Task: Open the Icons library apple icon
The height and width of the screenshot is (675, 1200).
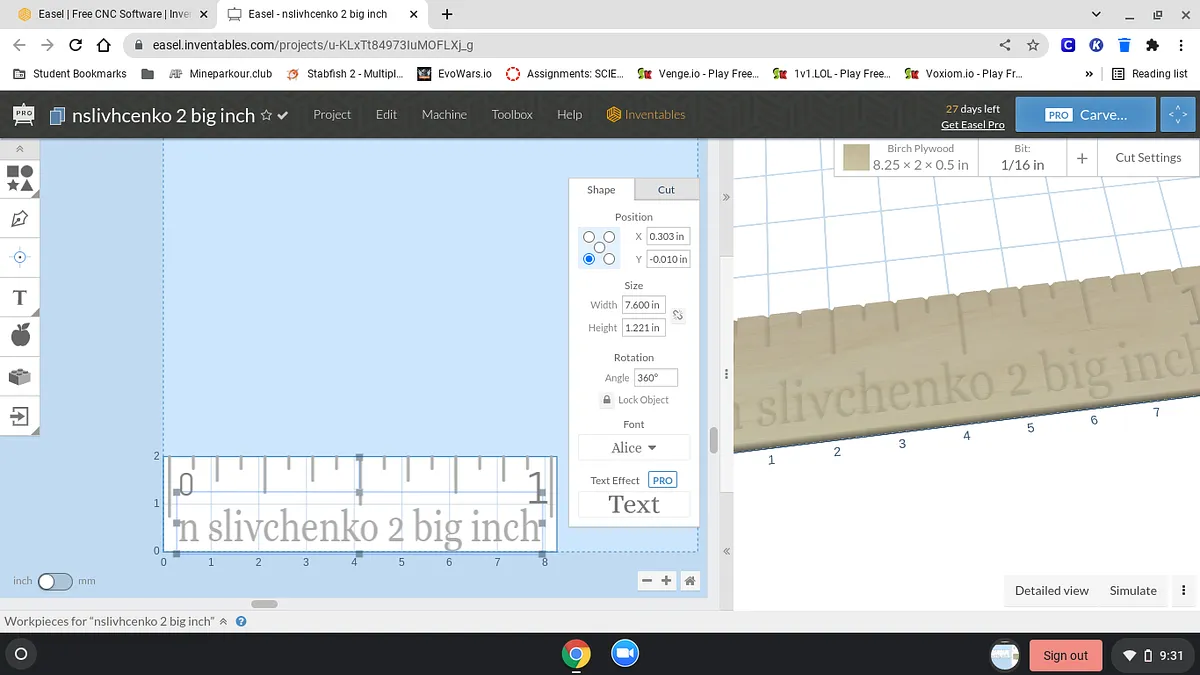Action: tap(20, 336)
